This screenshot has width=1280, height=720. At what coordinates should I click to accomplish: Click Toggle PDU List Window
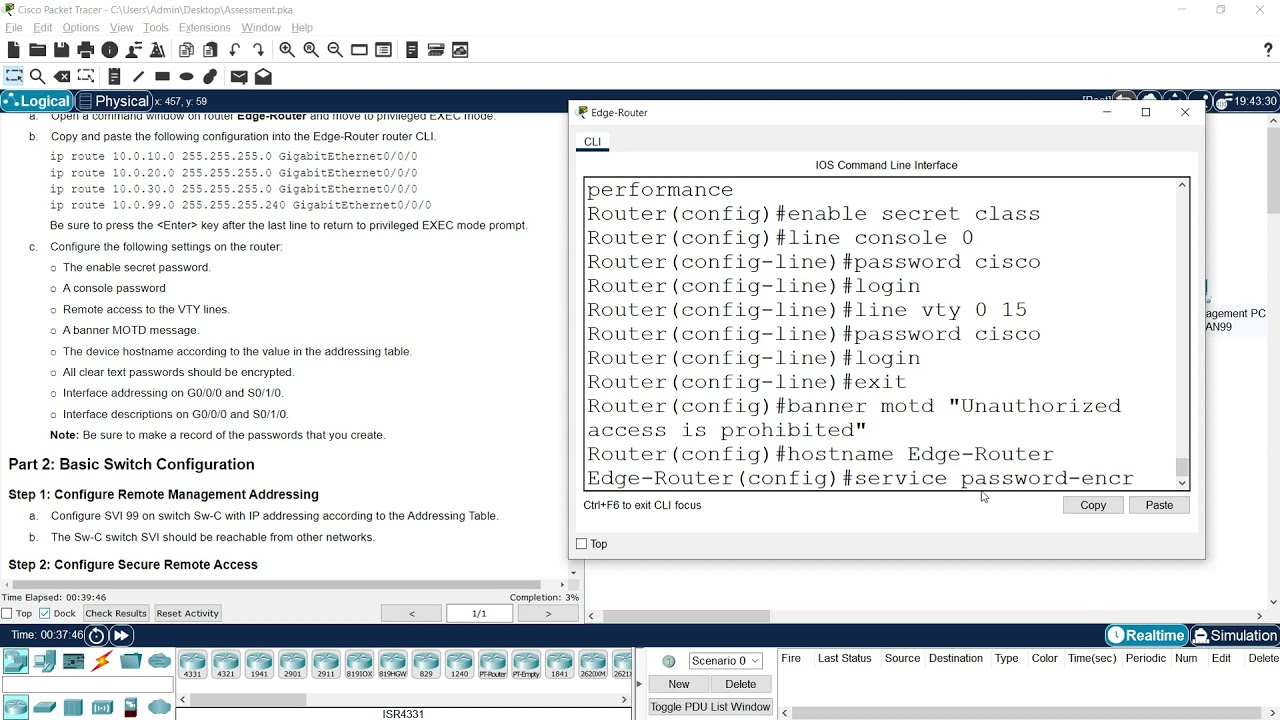tap(710, 707)
